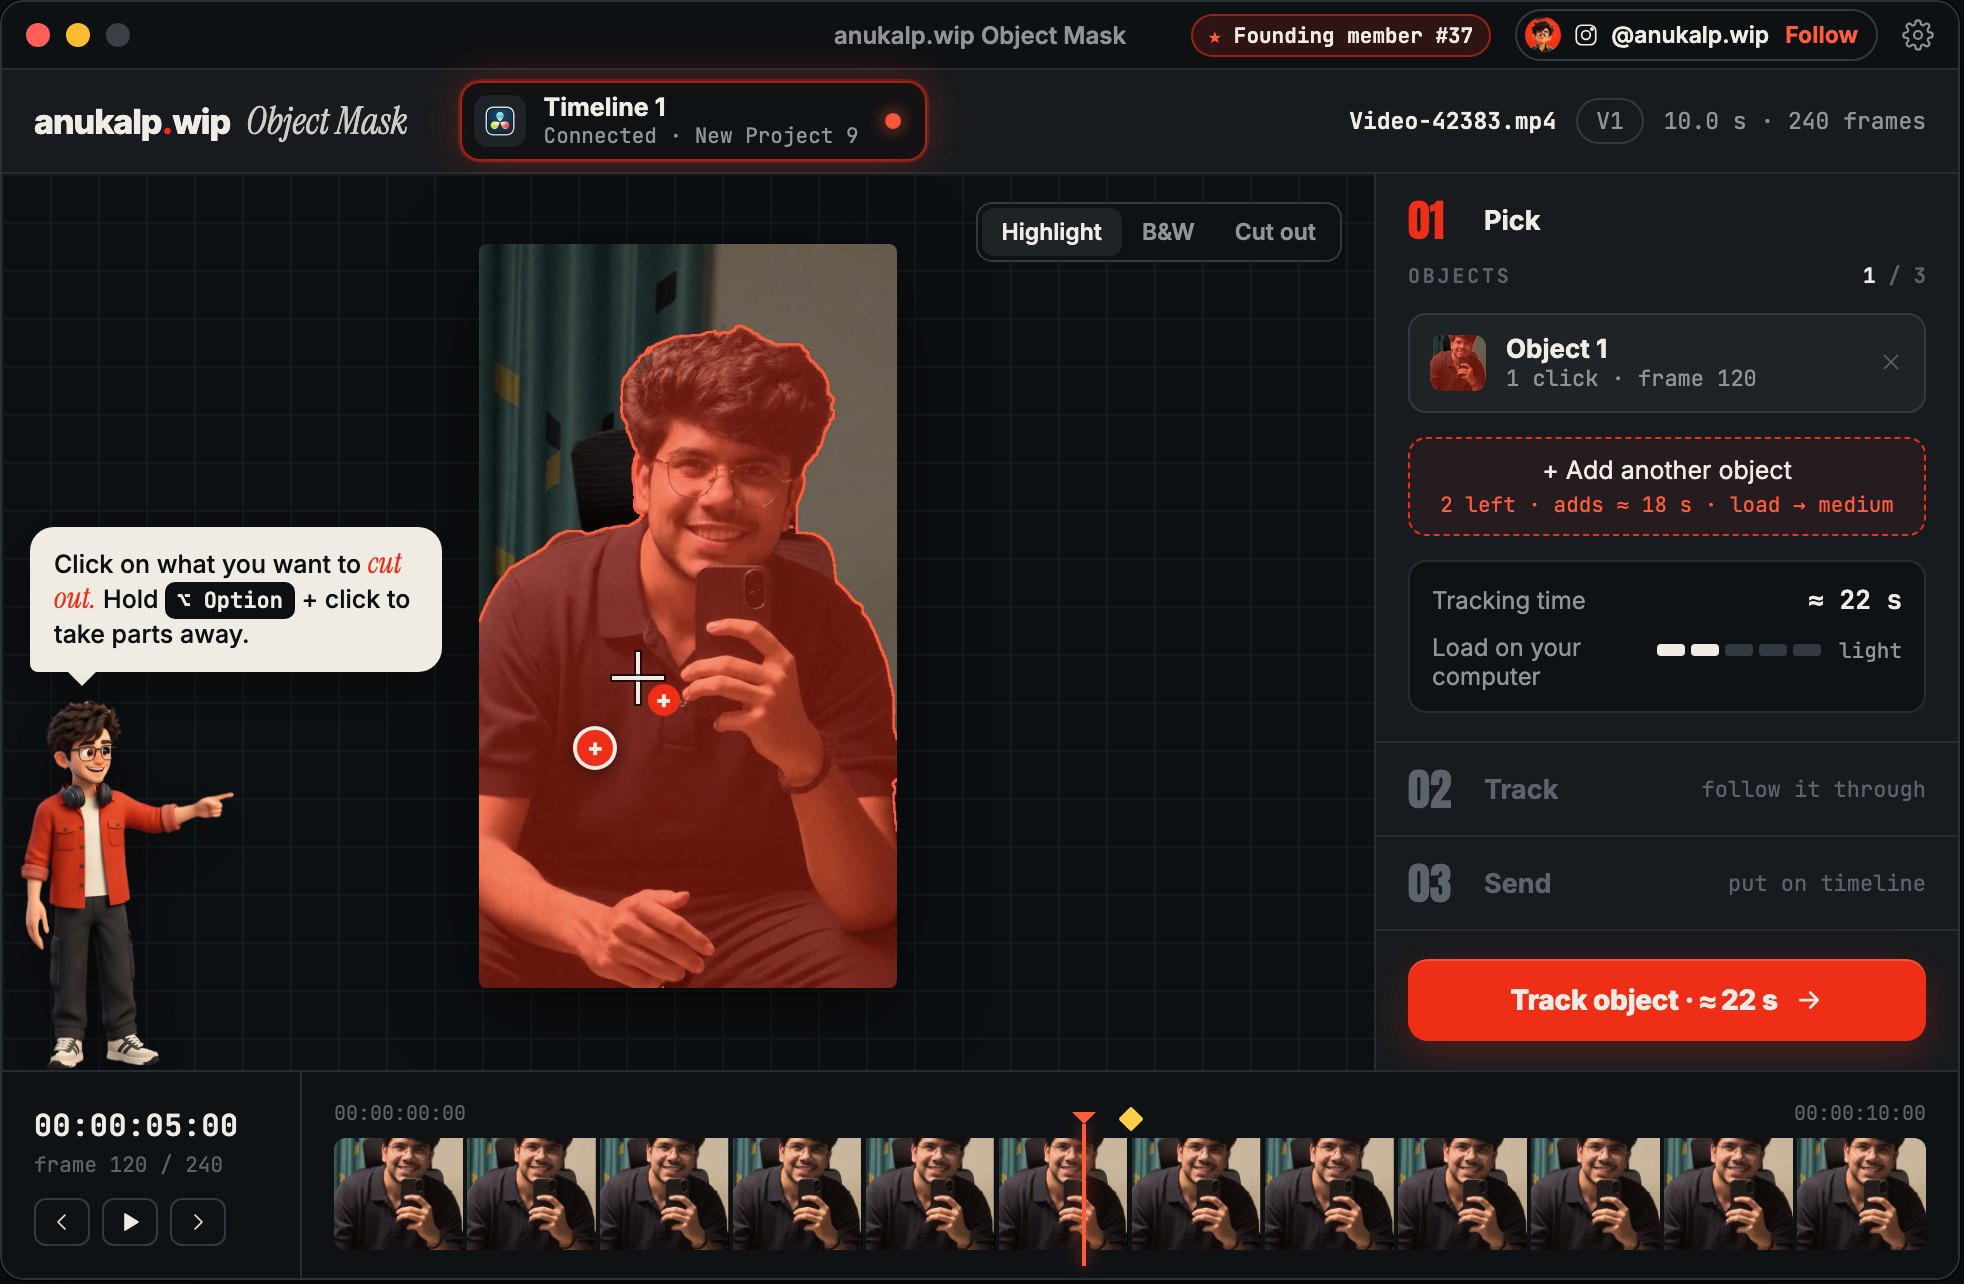1964x1284 pixels.
Task: Click the profile avatar in title bar
Action: (1542, 35)
